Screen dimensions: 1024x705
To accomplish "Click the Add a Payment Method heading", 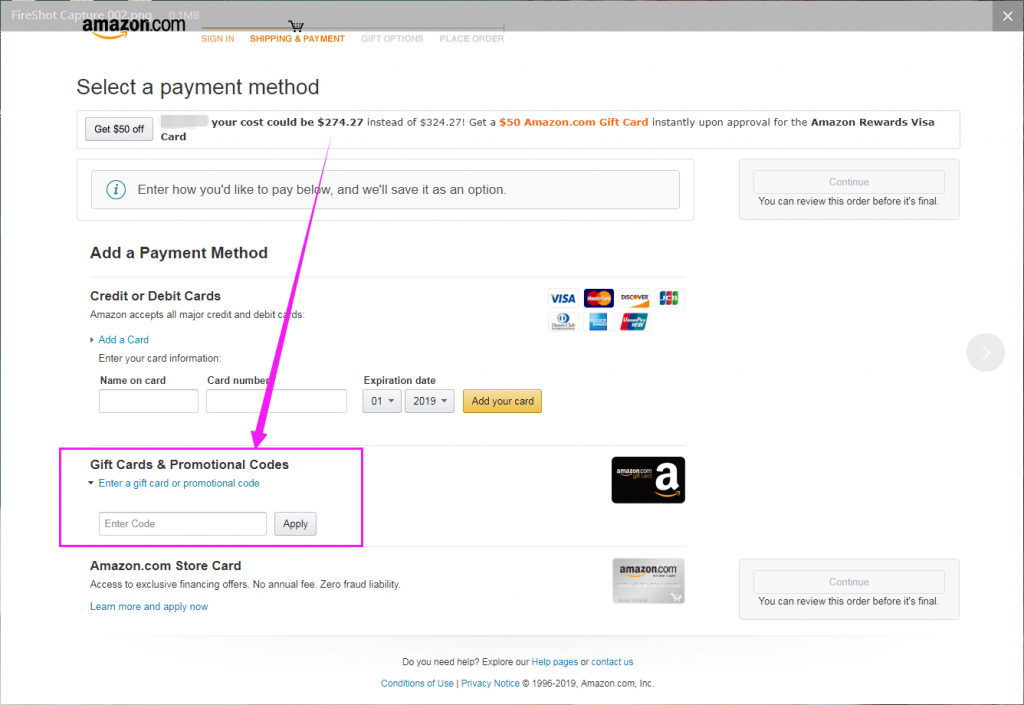I will (x=179, y=253).
